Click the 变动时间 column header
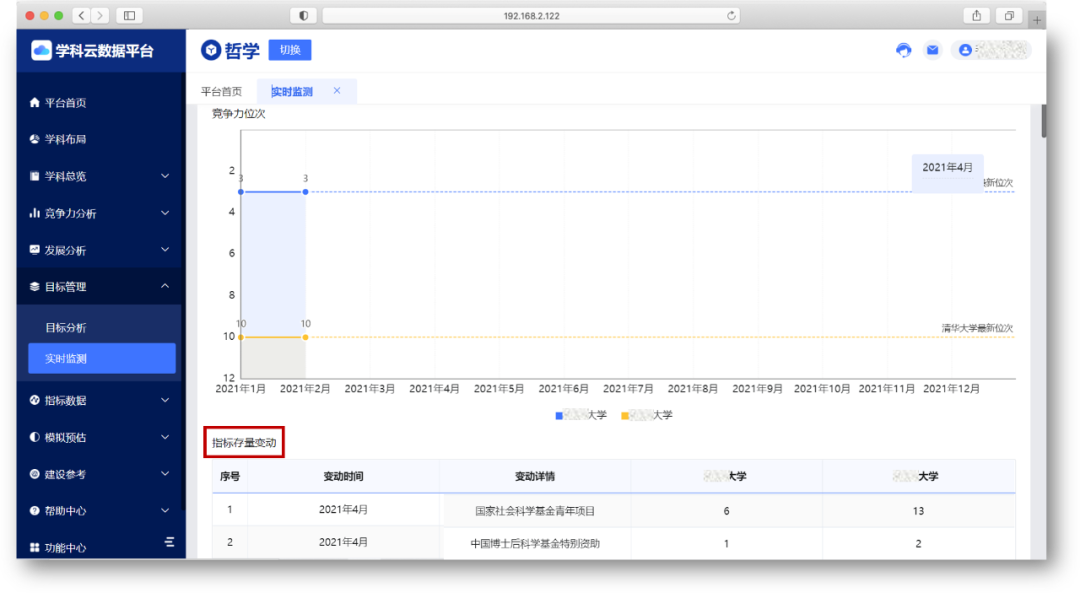Image resolution: width=1080 pixels, height=593 pixels. tap(343, 476)
